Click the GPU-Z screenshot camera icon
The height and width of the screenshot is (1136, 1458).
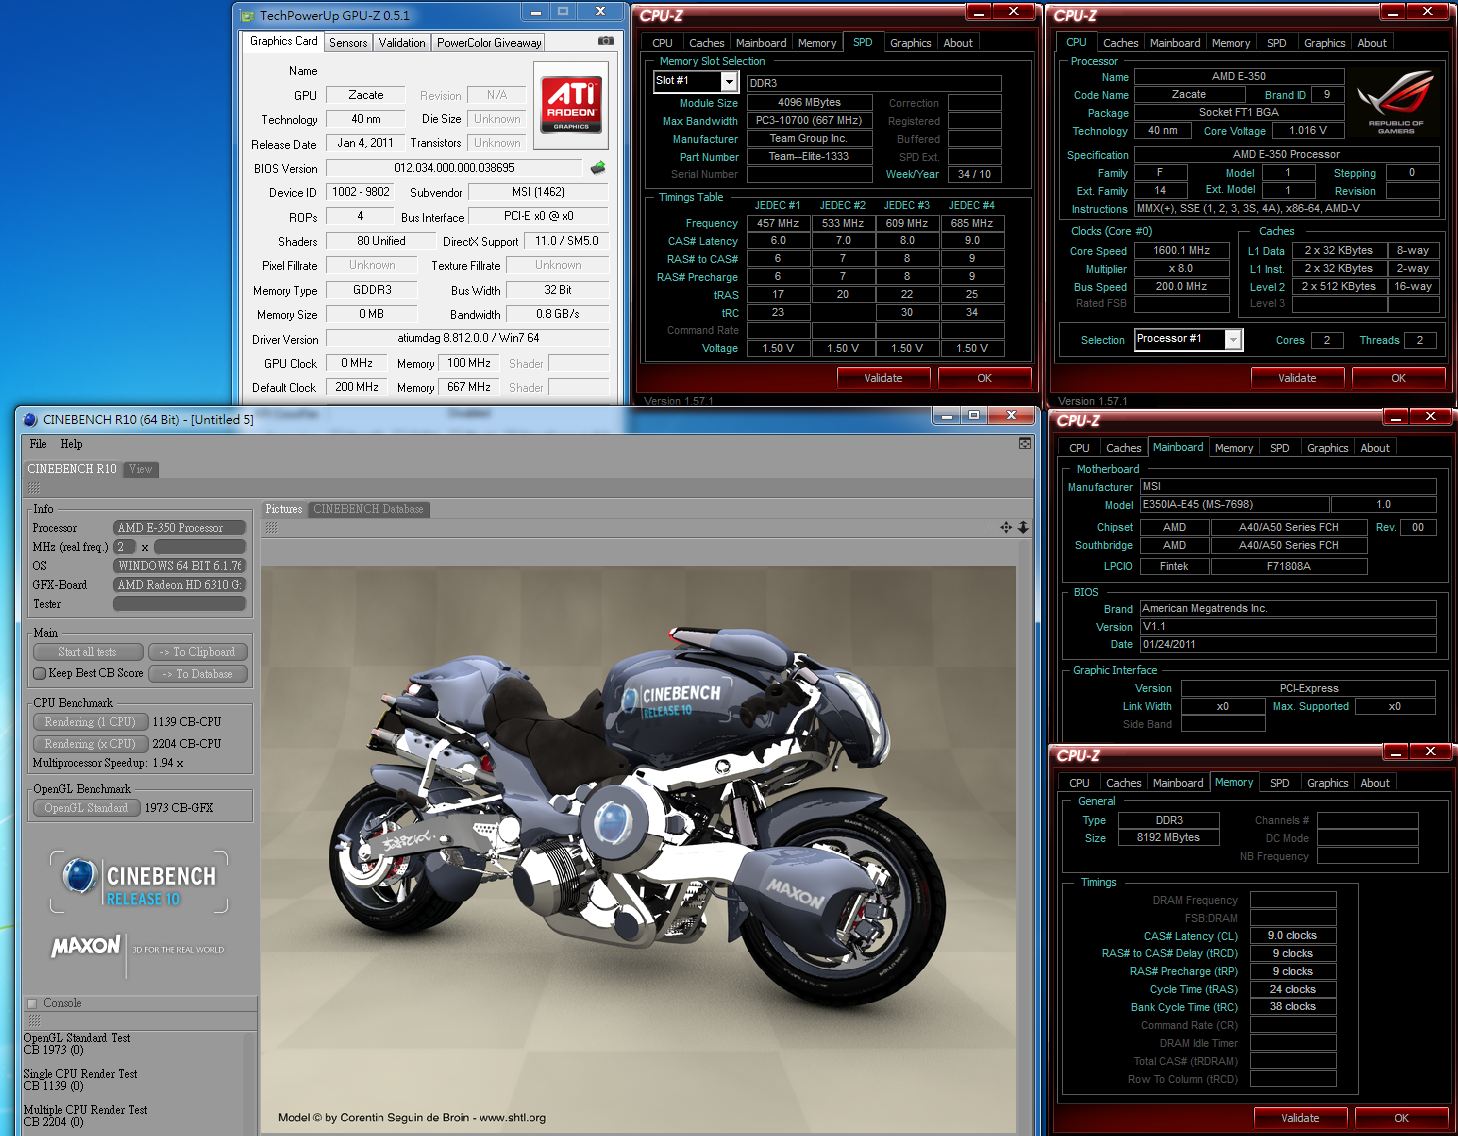(x=605, y=41)
